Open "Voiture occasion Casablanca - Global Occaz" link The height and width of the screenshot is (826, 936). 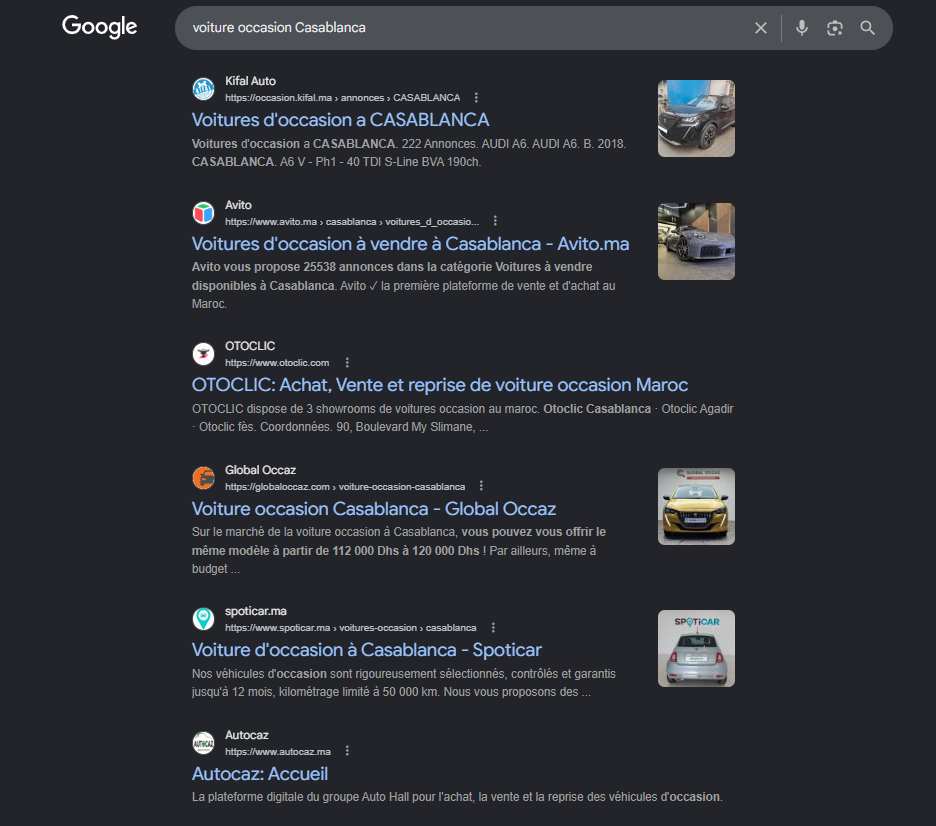[x=373, y=509]
